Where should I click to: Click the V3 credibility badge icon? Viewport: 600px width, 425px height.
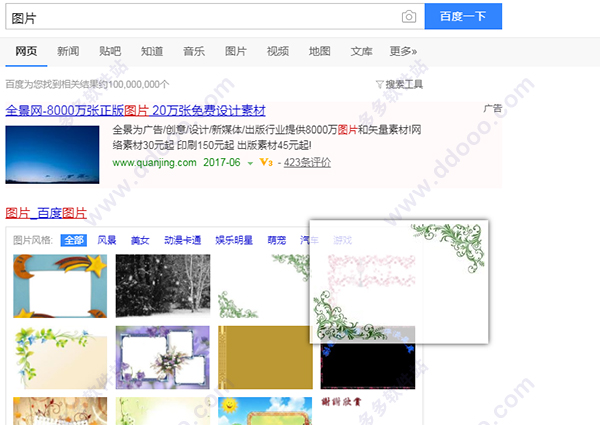coord(266,163)
